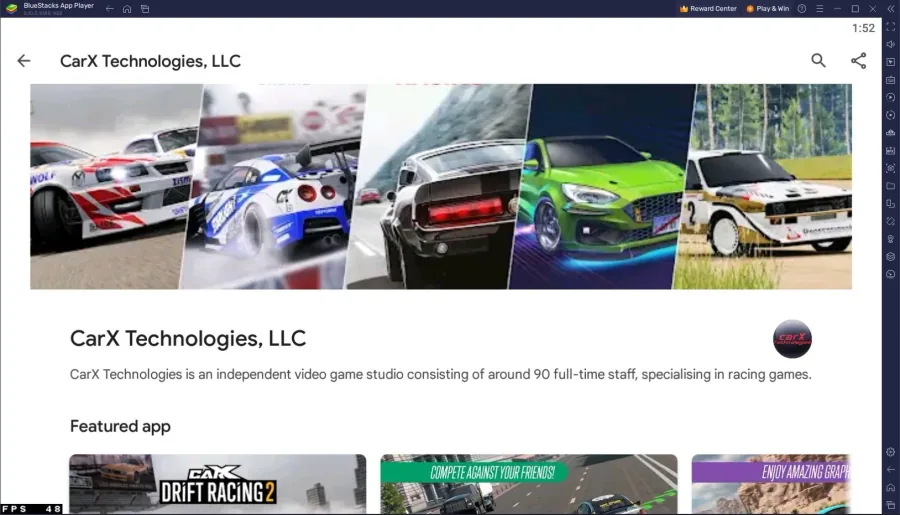Click the sync rotate circle icon in sidebar
This screenshot has height=515, width=900.
[x=890, y=115]
